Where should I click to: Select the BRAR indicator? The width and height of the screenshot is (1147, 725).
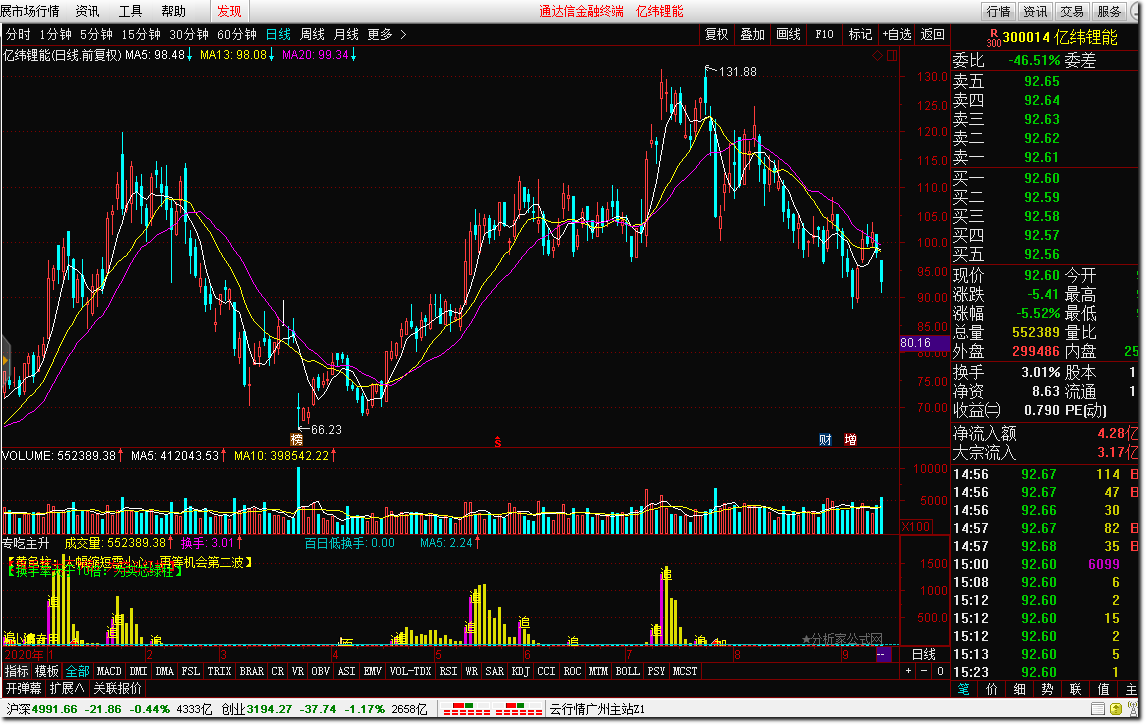tap(252, 671)
